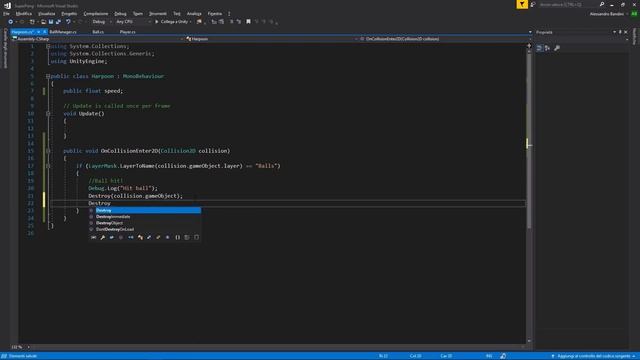640x360 pixels.
Task: Open the editor zoom level dropdown
Action: [20, 347]
